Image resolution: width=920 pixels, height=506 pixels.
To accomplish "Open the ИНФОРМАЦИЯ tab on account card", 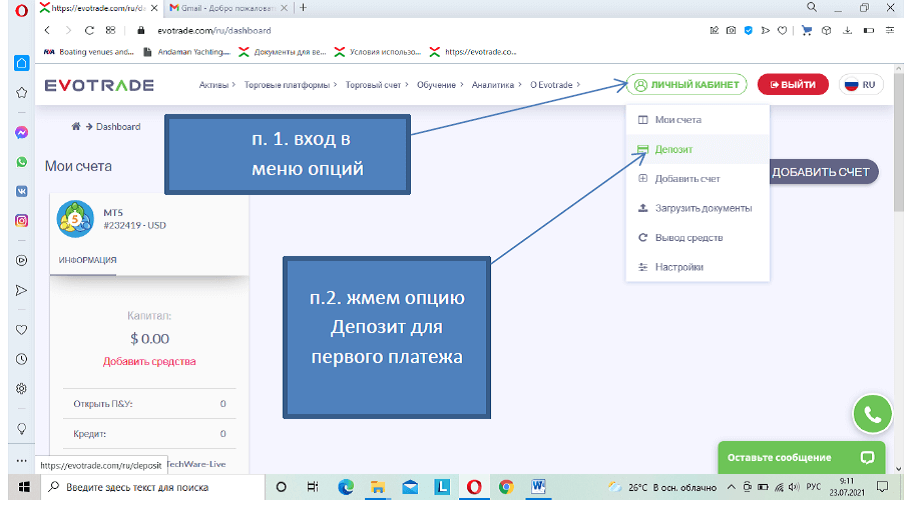I will pos(87,260).
